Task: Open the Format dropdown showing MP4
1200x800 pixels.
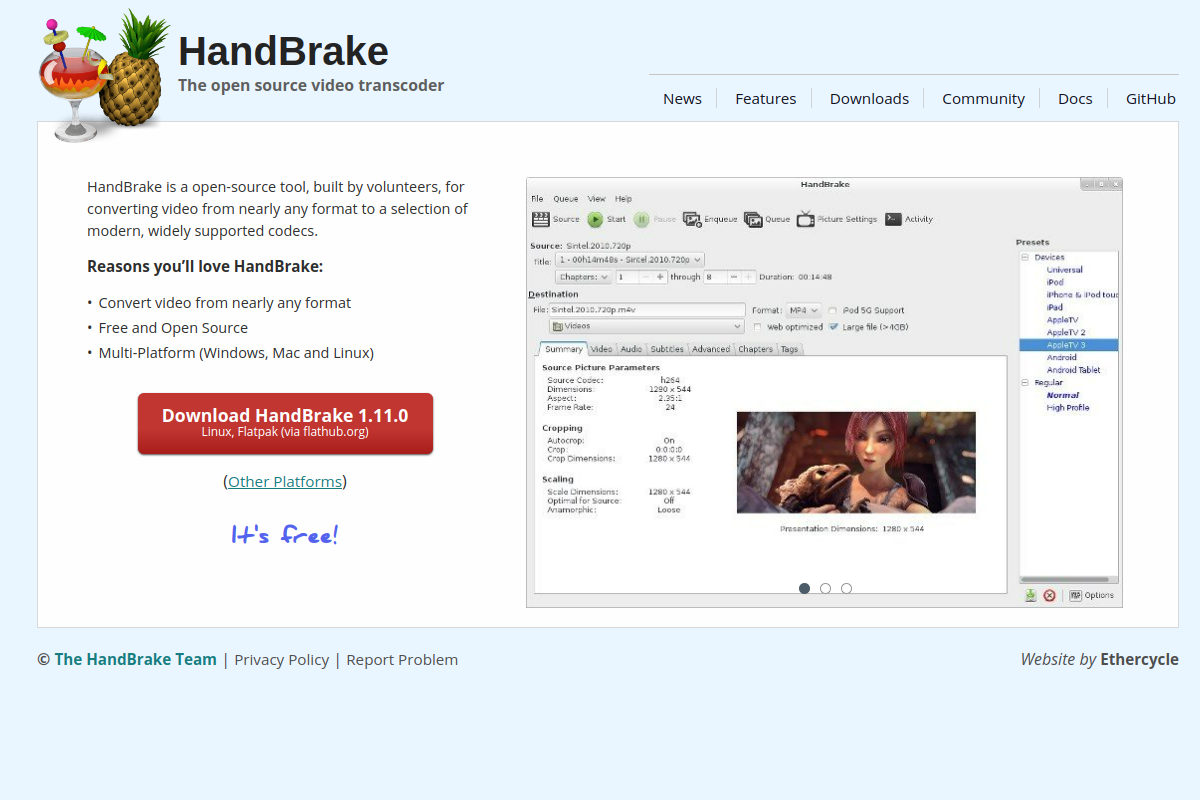Action: 805,310
